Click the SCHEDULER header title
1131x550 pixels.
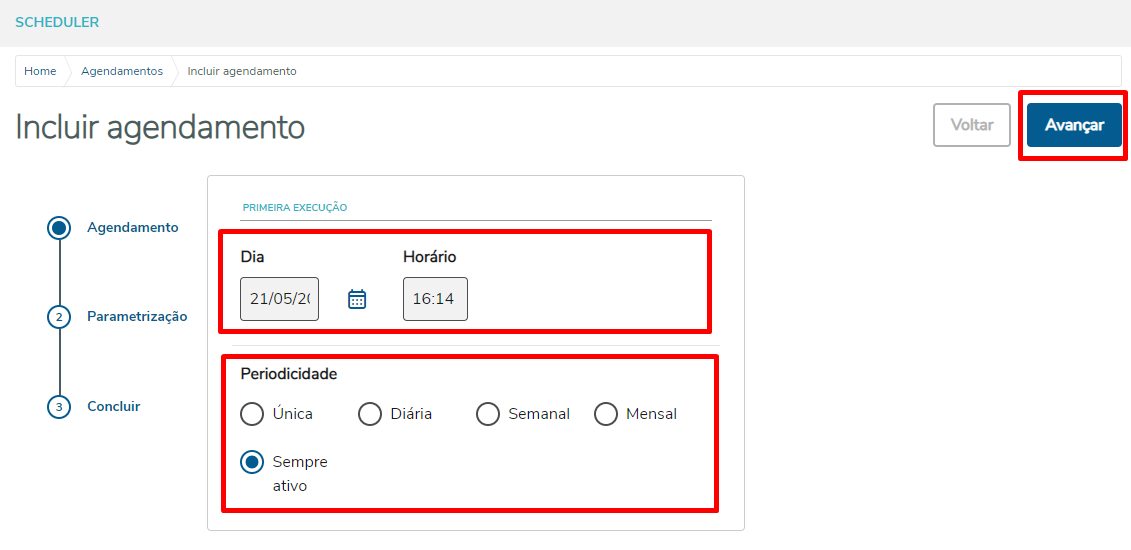pyautogui.click(x=57, y=22)
